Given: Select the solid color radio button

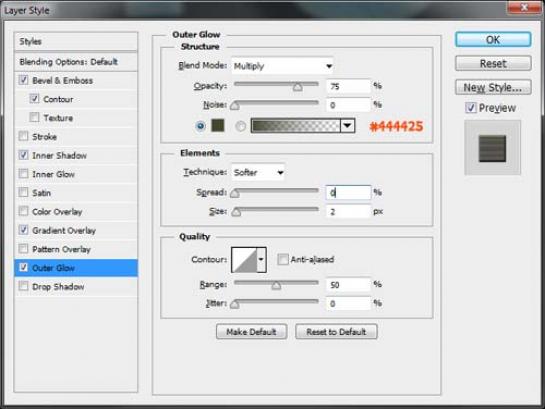Looking at the screenshot, I should pyautogui.click(x=200, y=126).
